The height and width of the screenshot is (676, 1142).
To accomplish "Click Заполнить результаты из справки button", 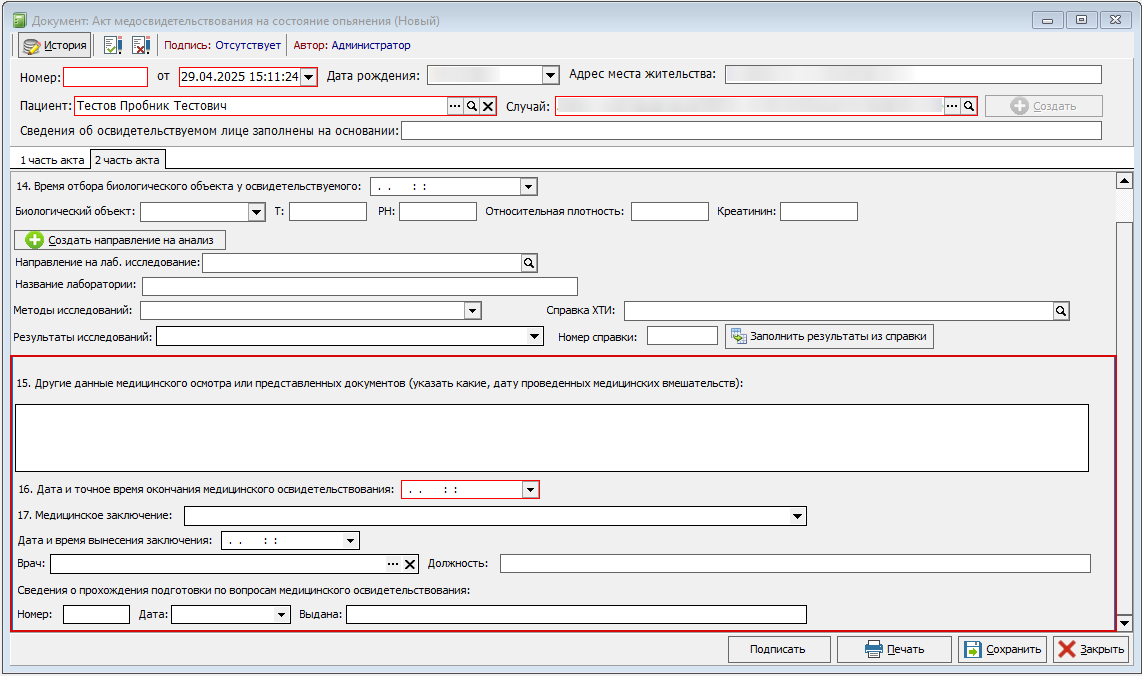I will 830,337.
